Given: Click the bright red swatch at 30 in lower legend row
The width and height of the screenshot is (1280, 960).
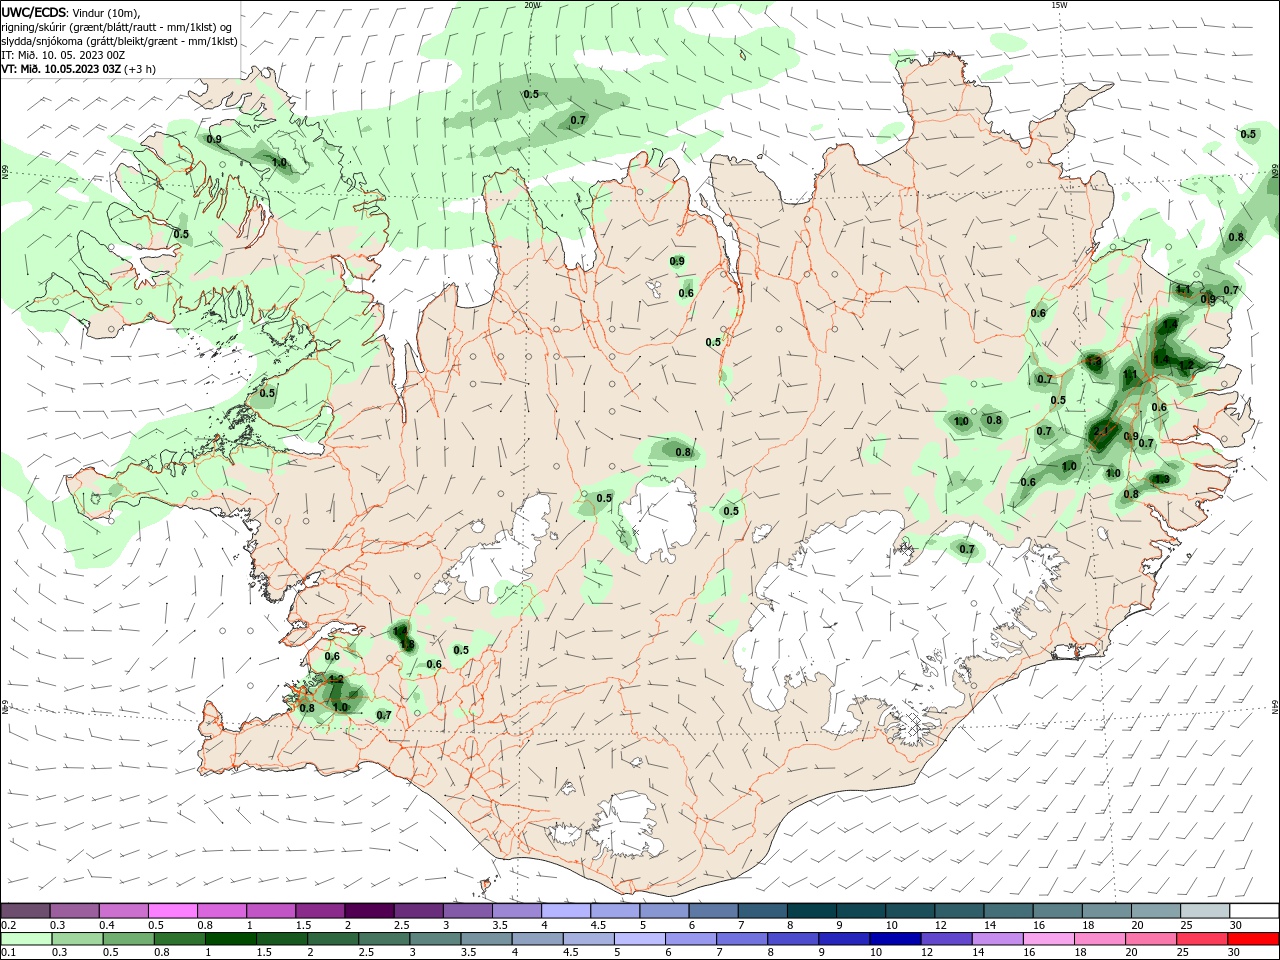Looking at the screenshot, I should tap(1254, 939).
